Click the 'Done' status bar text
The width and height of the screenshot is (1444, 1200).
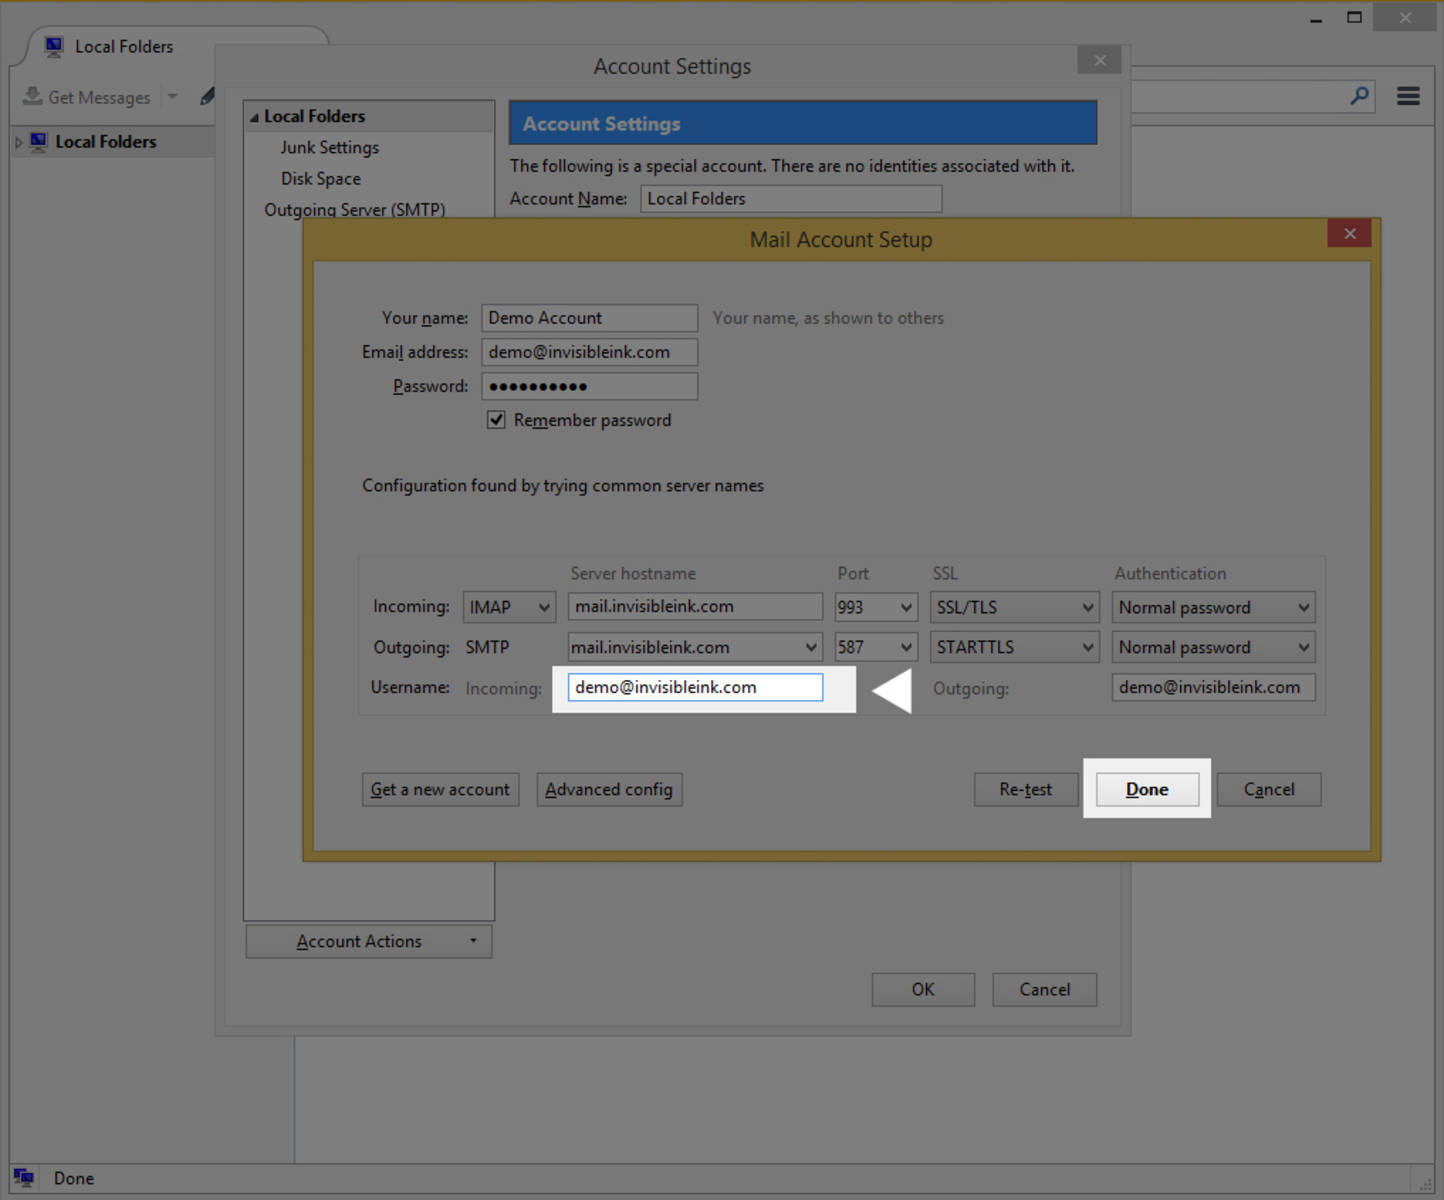(74, 1178)
